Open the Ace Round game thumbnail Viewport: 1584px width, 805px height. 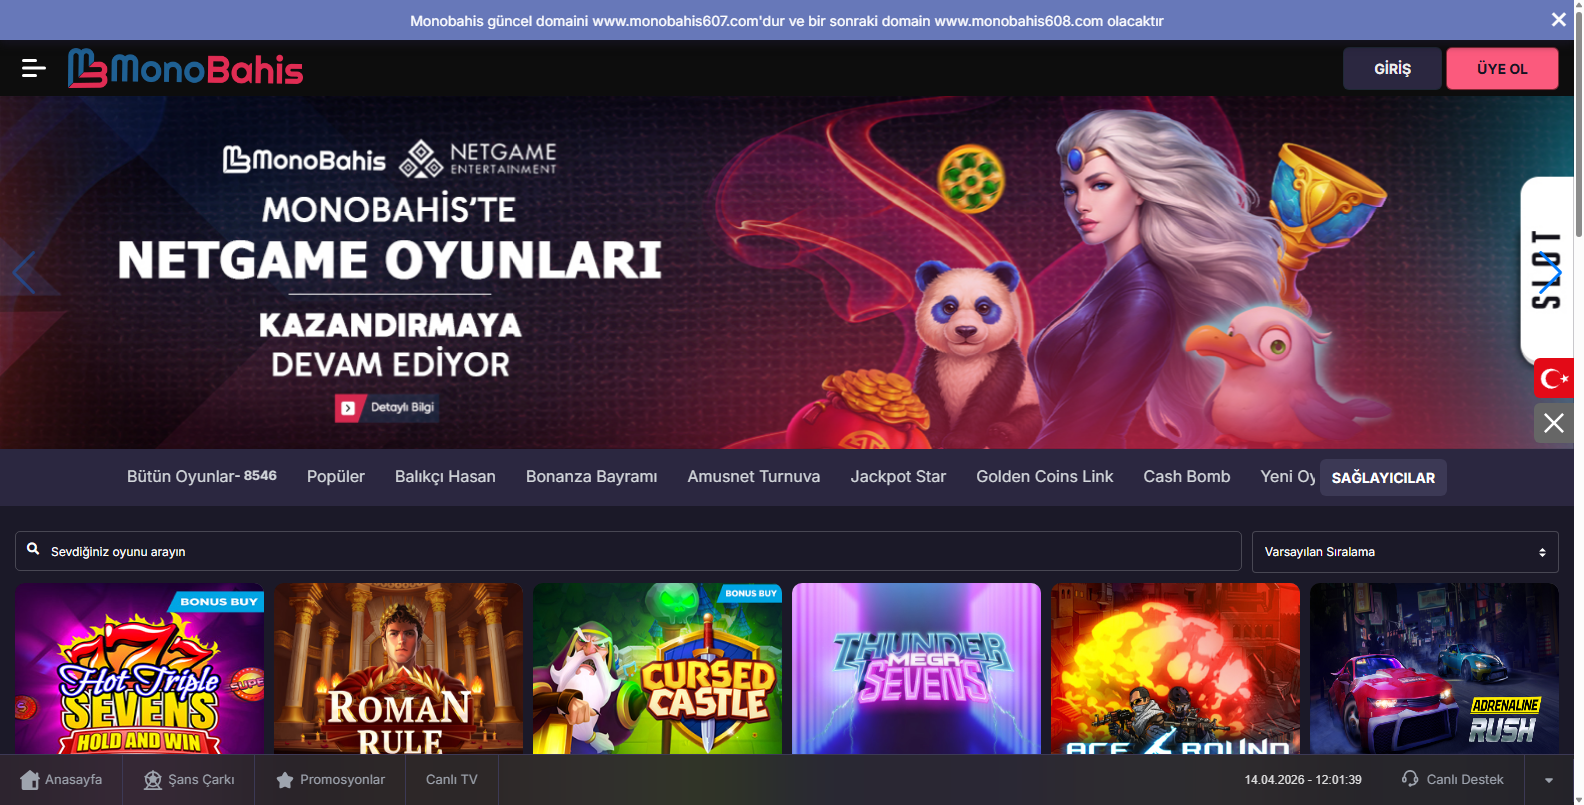[1176, 669]
